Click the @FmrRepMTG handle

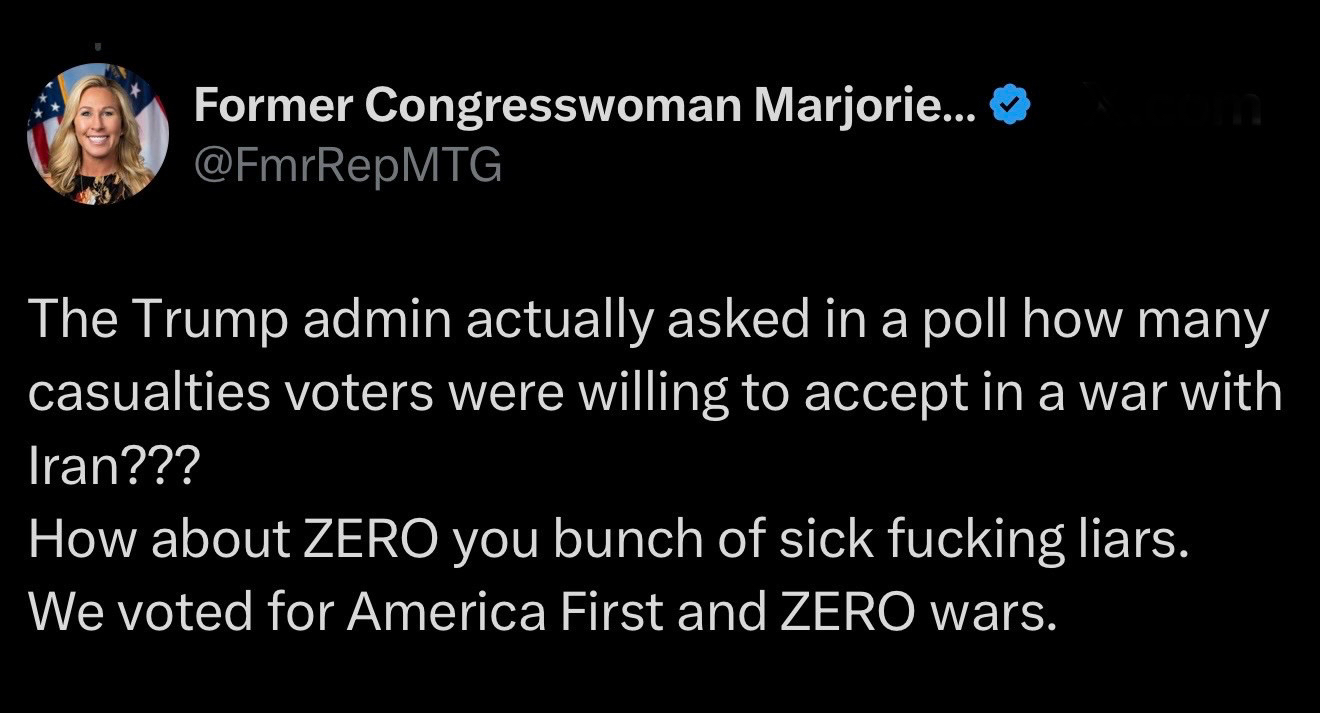point(346,167)
